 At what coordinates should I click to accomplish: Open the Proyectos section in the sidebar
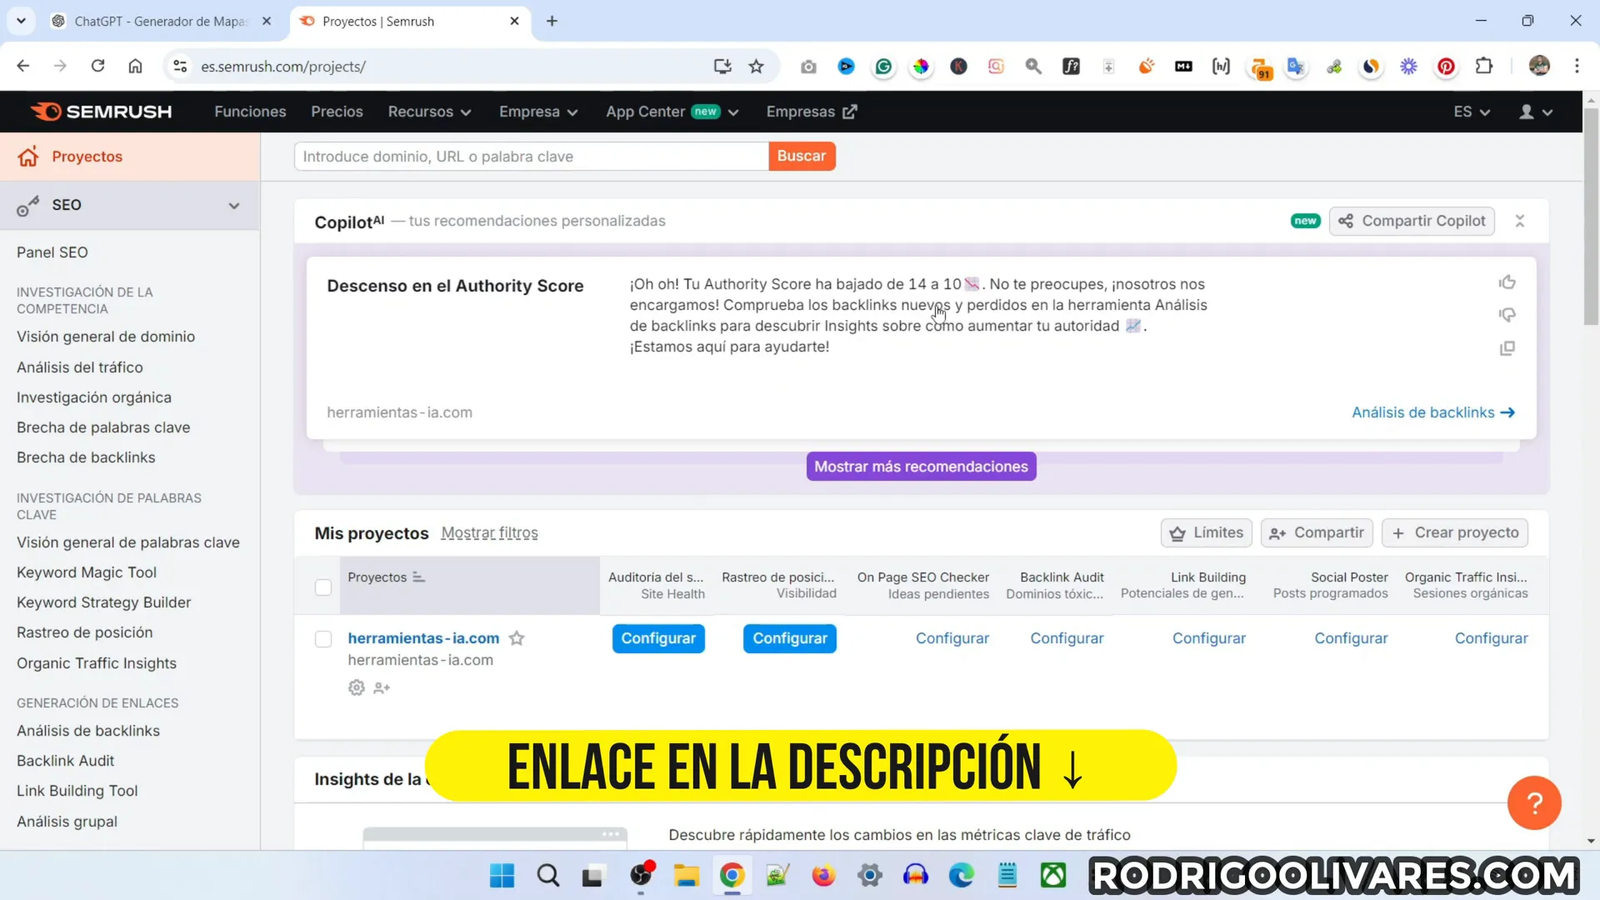[x=86, y=156]
